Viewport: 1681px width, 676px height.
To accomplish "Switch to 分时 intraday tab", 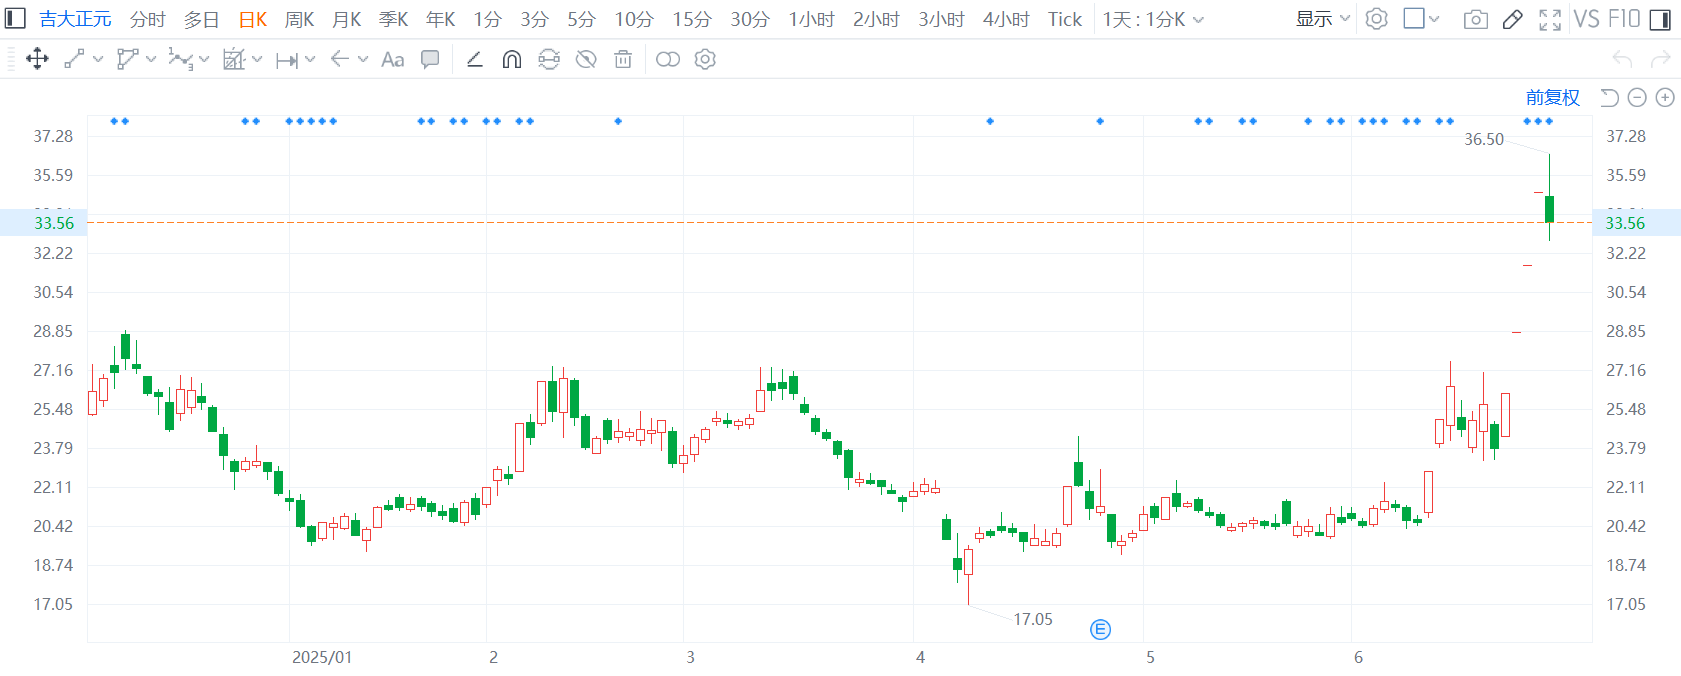I will point(148,19).
